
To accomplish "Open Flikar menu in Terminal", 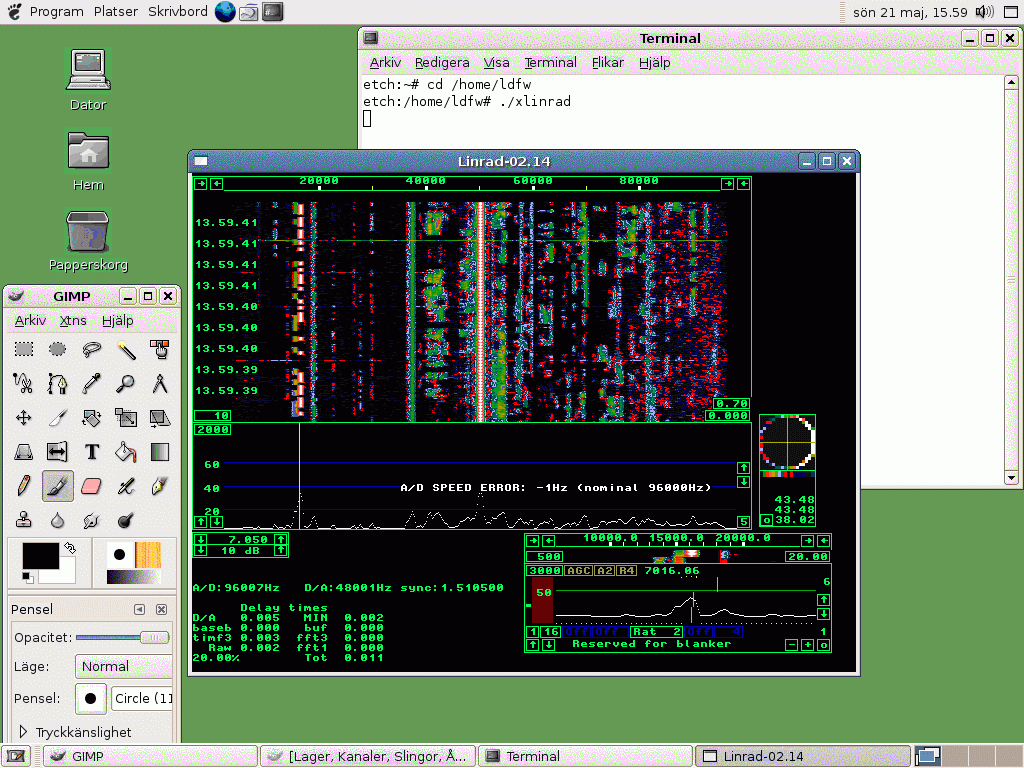I will click(608, 63).
